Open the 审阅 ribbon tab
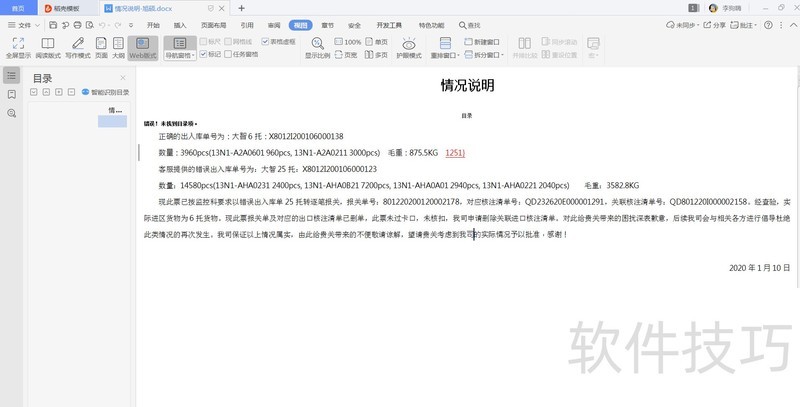The height and width of the screenshot is (407, 800). click(x=273, y=25)
